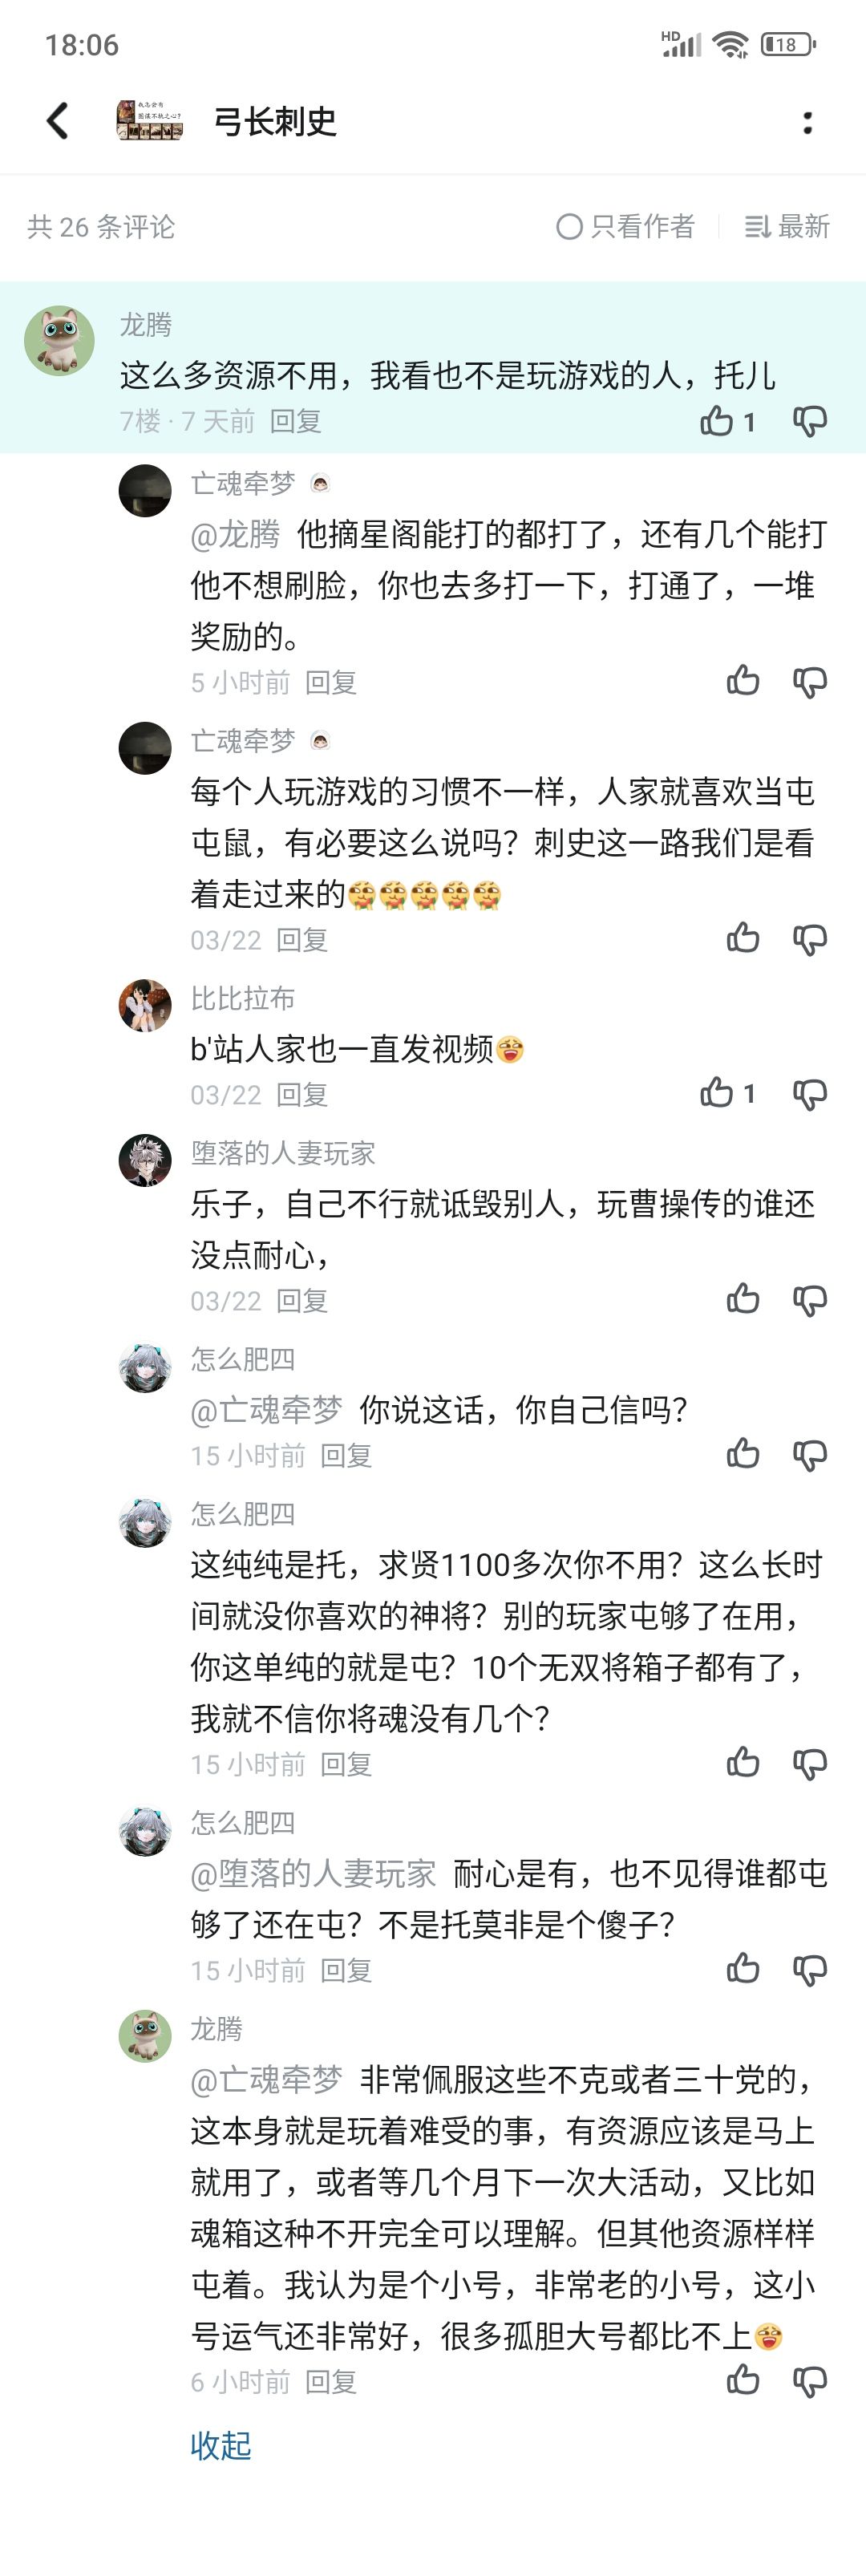This screenshot has width=866, height=2576.
Task: Dislike 堕落的人妻玩家's comment
Action: [809, 1299]
